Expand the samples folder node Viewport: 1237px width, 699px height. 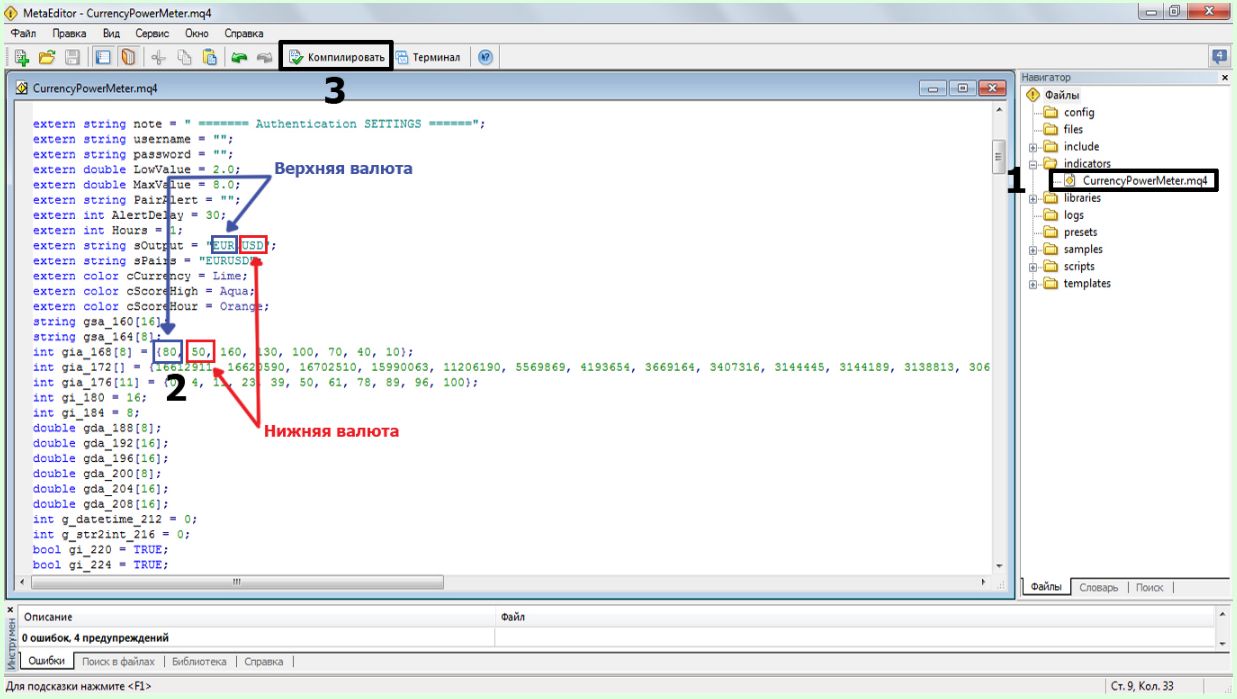coord(1033,249)
